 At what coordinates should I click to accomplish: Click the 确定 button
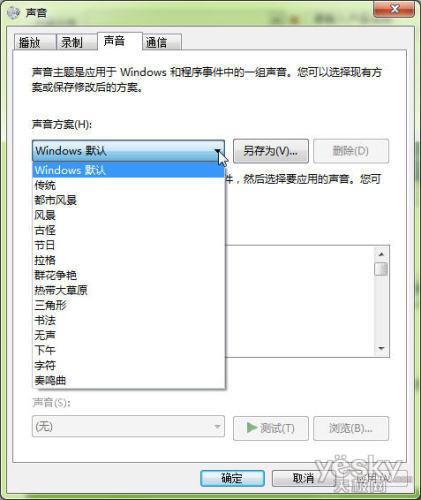click(232, 478)
